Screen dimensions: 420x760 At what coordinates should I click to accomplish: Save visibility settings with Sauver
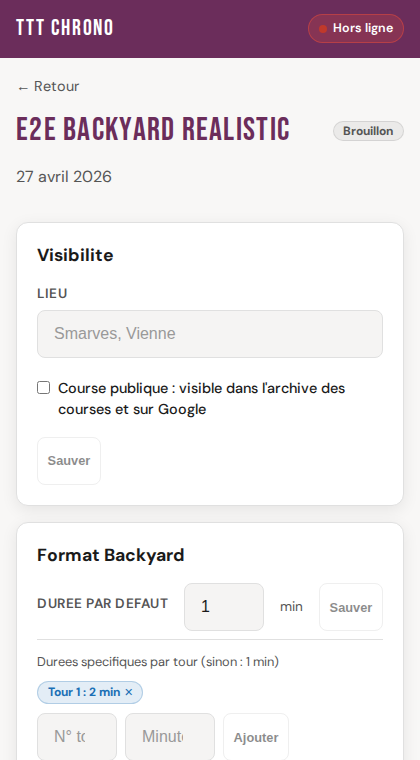point(69,461)
